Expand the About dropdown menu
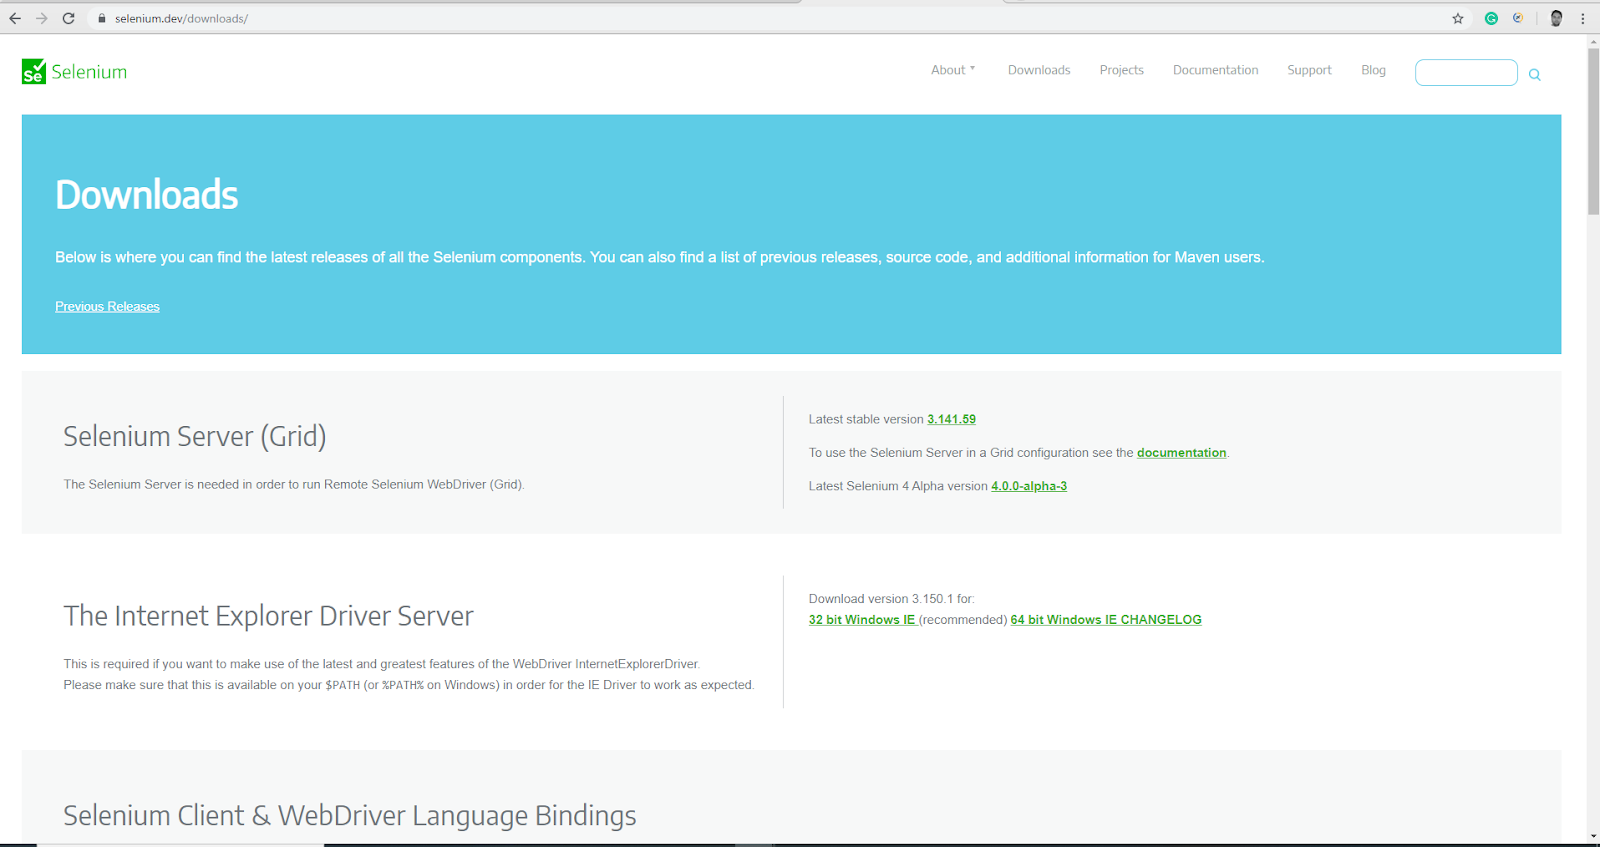This screenshot has width=1600, height=847. pos(953,70)
